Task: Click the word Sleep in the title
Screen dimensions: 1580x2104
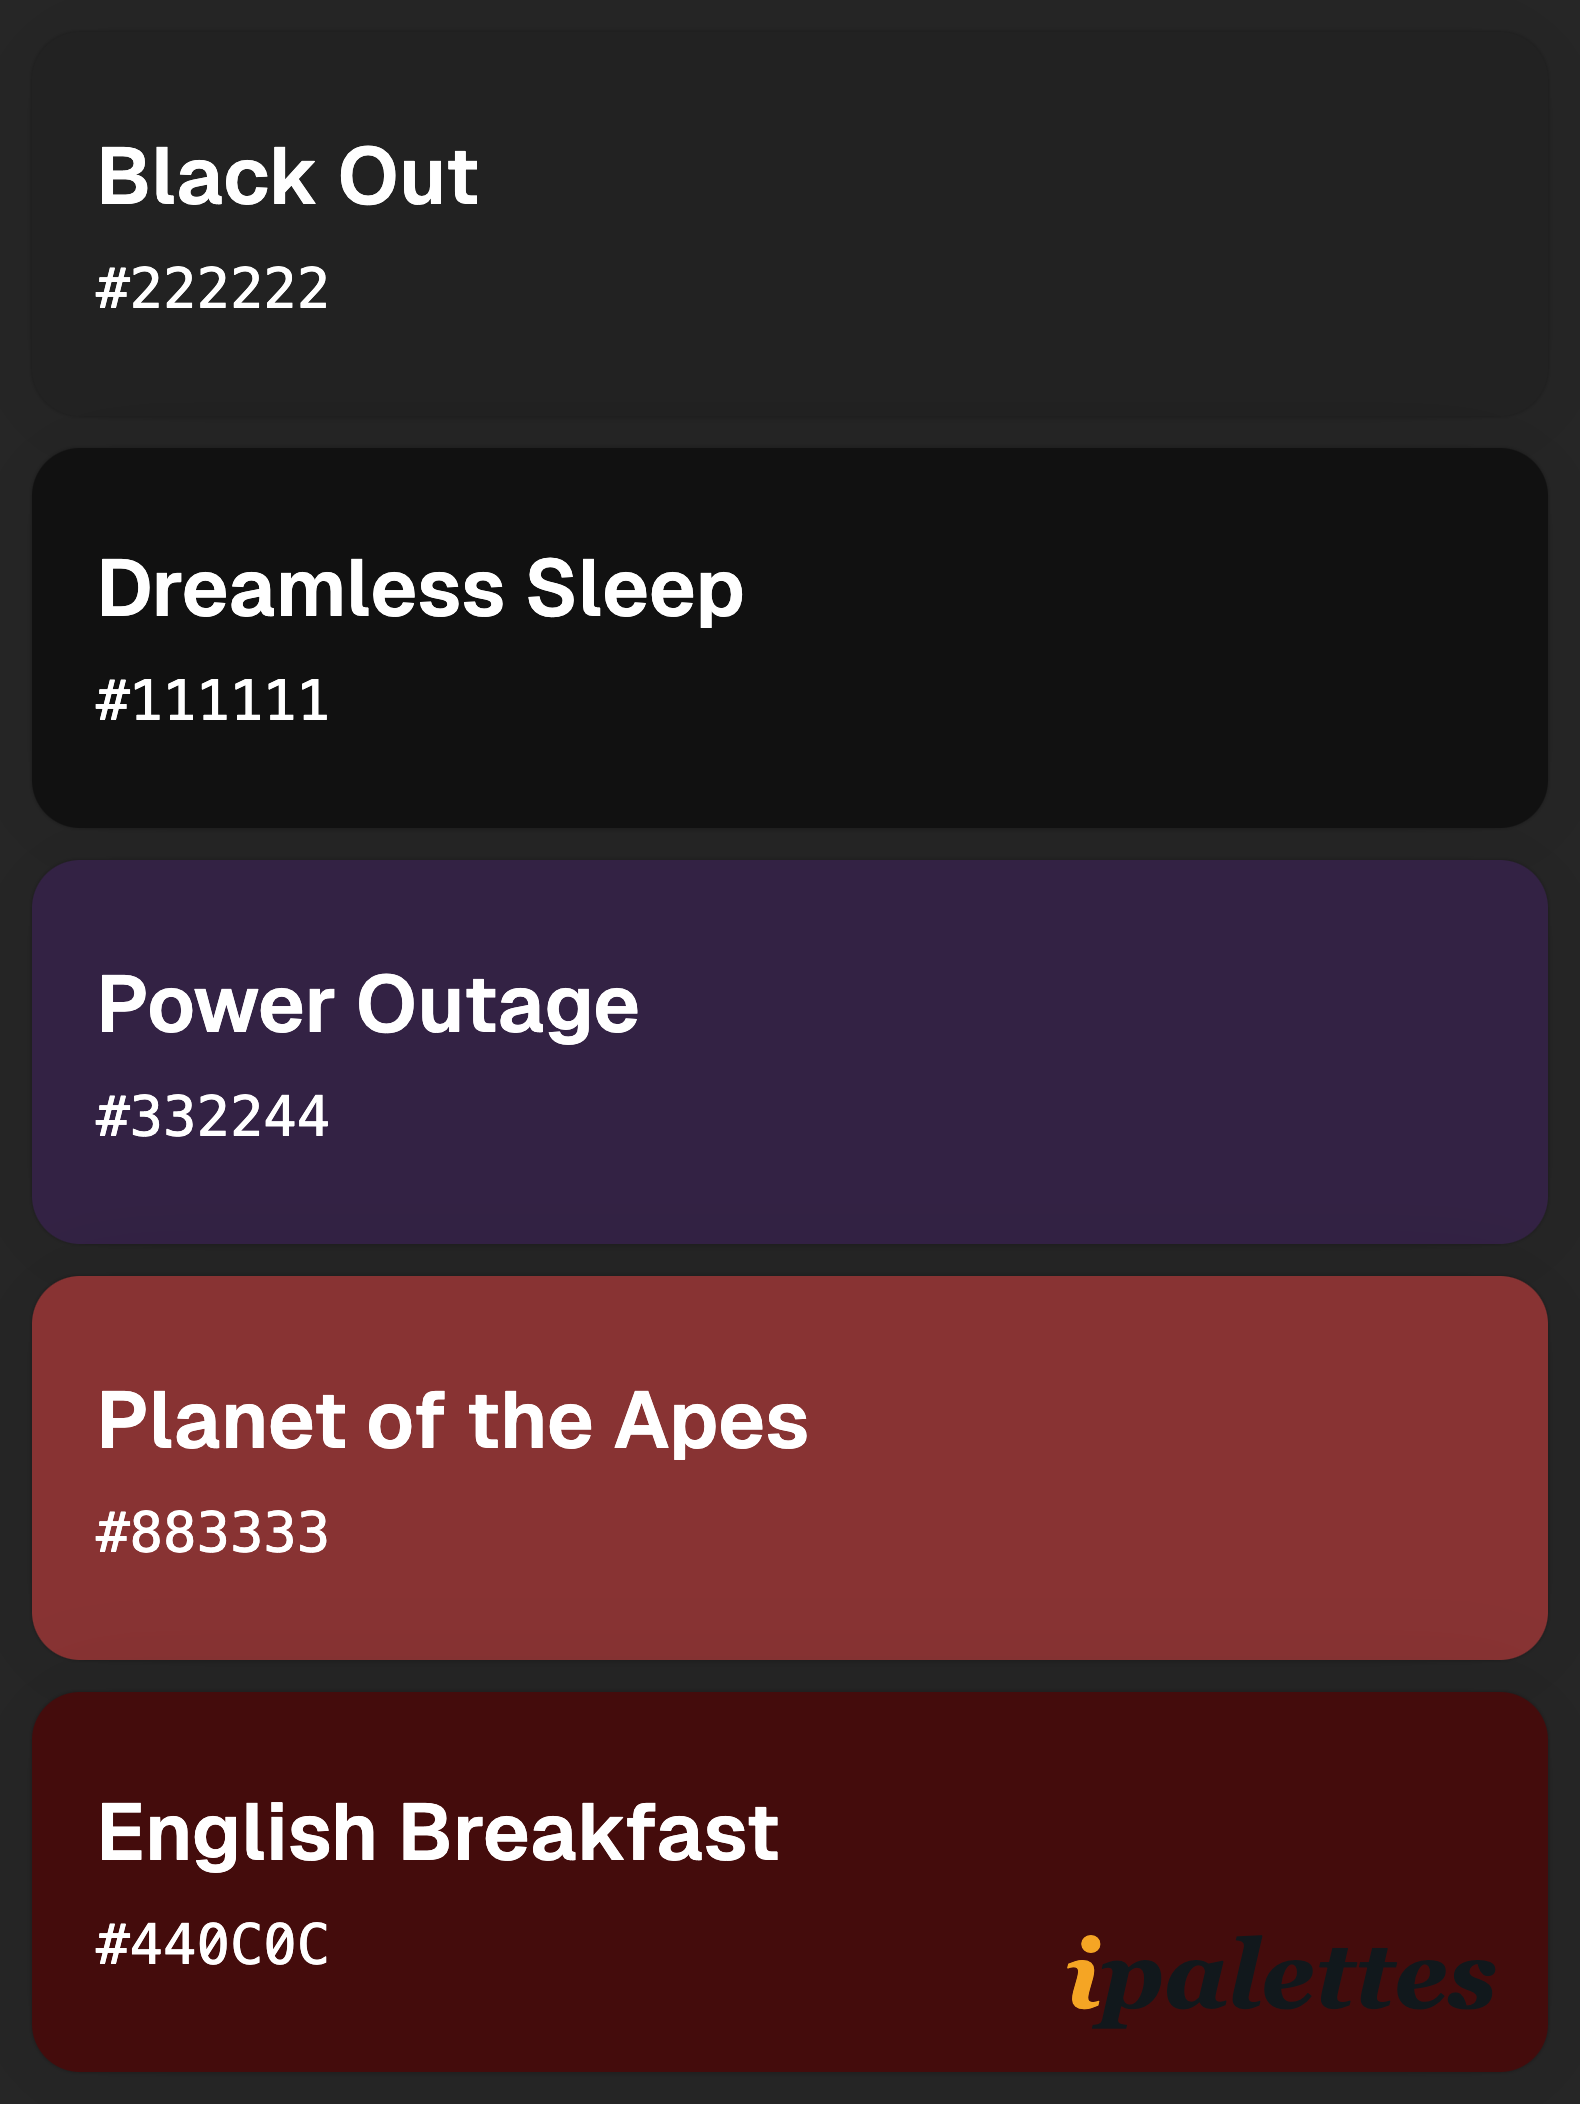Action: [x=635, y=591]
